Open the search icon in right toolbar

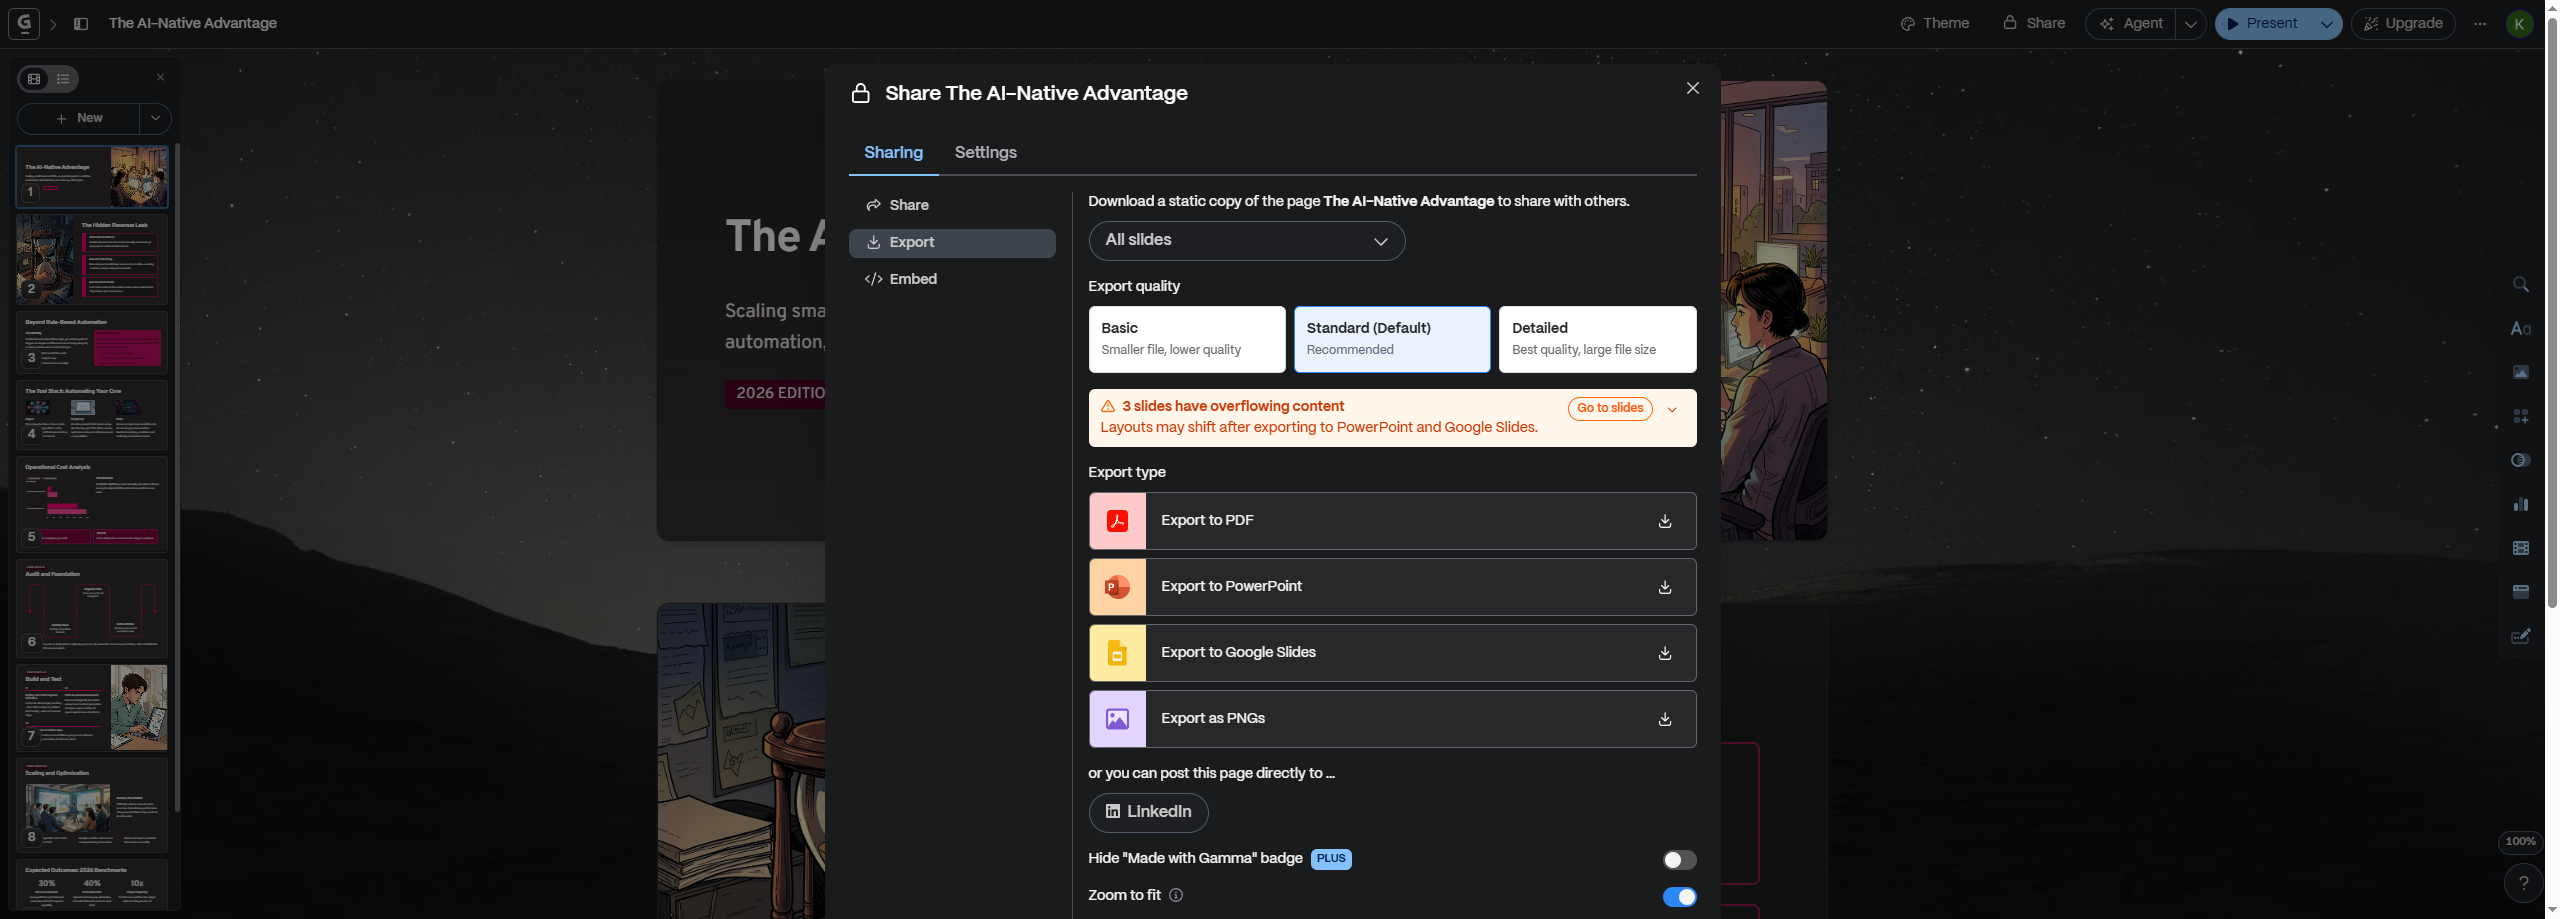point(2521,285)
